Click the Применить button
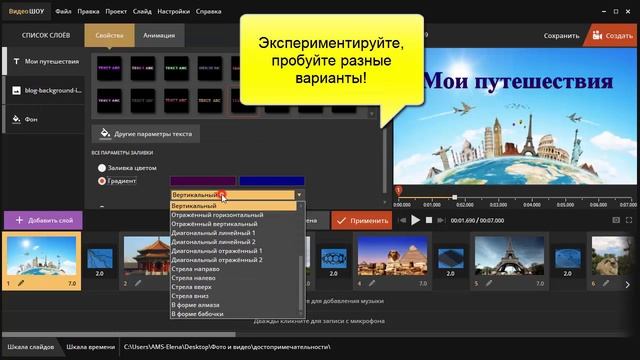Screen dimensions: 640x360 (362, 220)
